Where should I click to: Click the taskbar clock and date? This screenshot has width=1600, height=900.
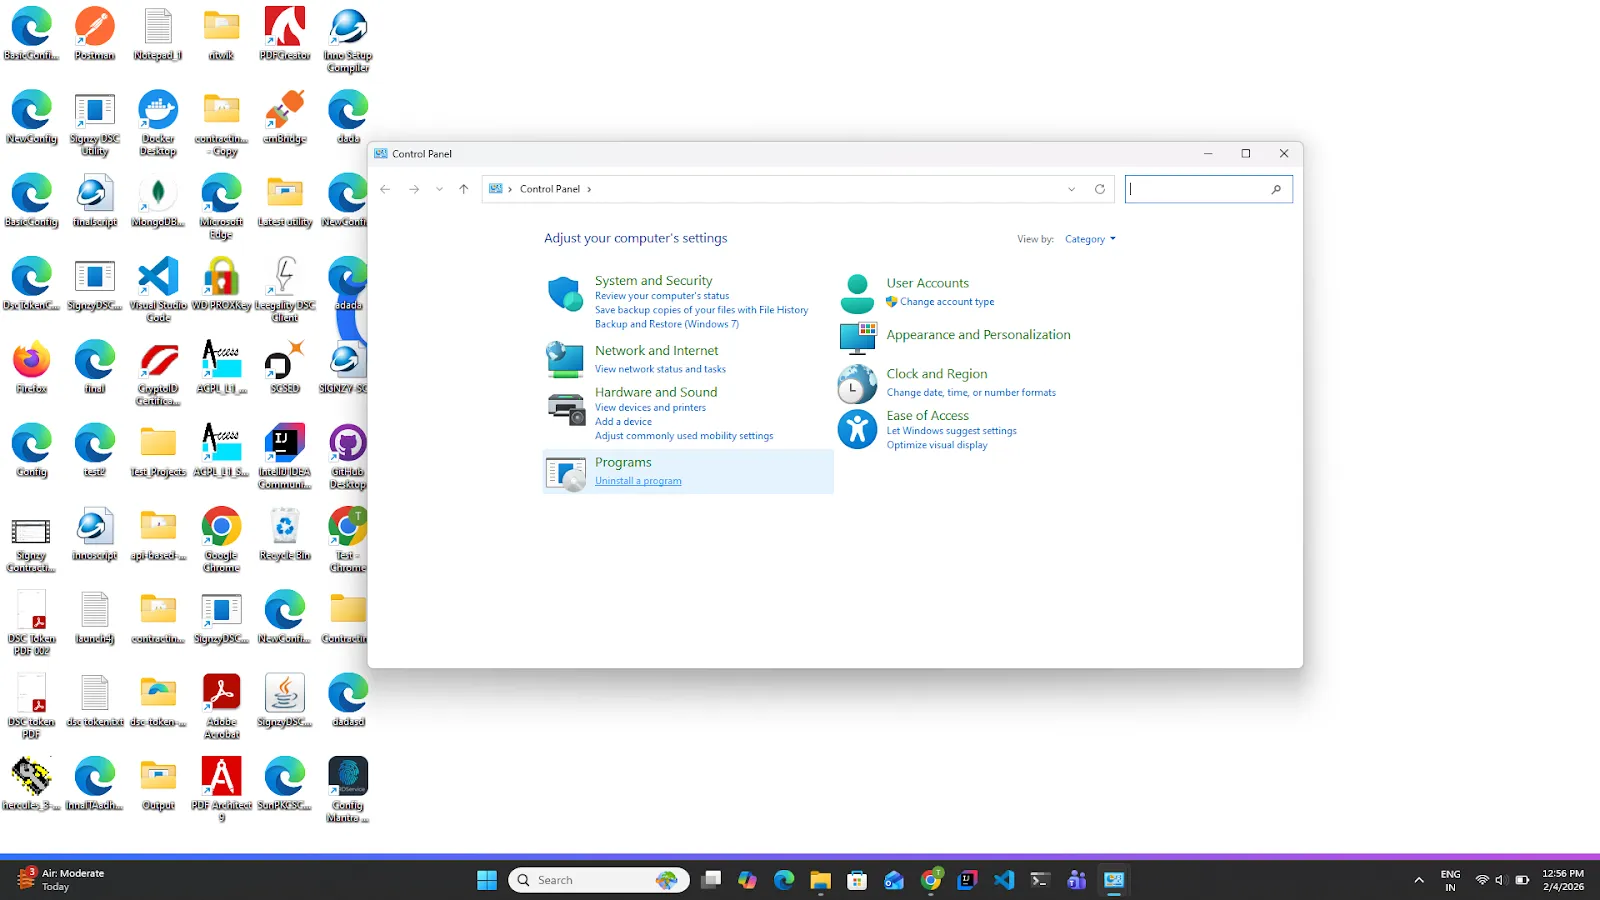click(x=1563, y=880)
